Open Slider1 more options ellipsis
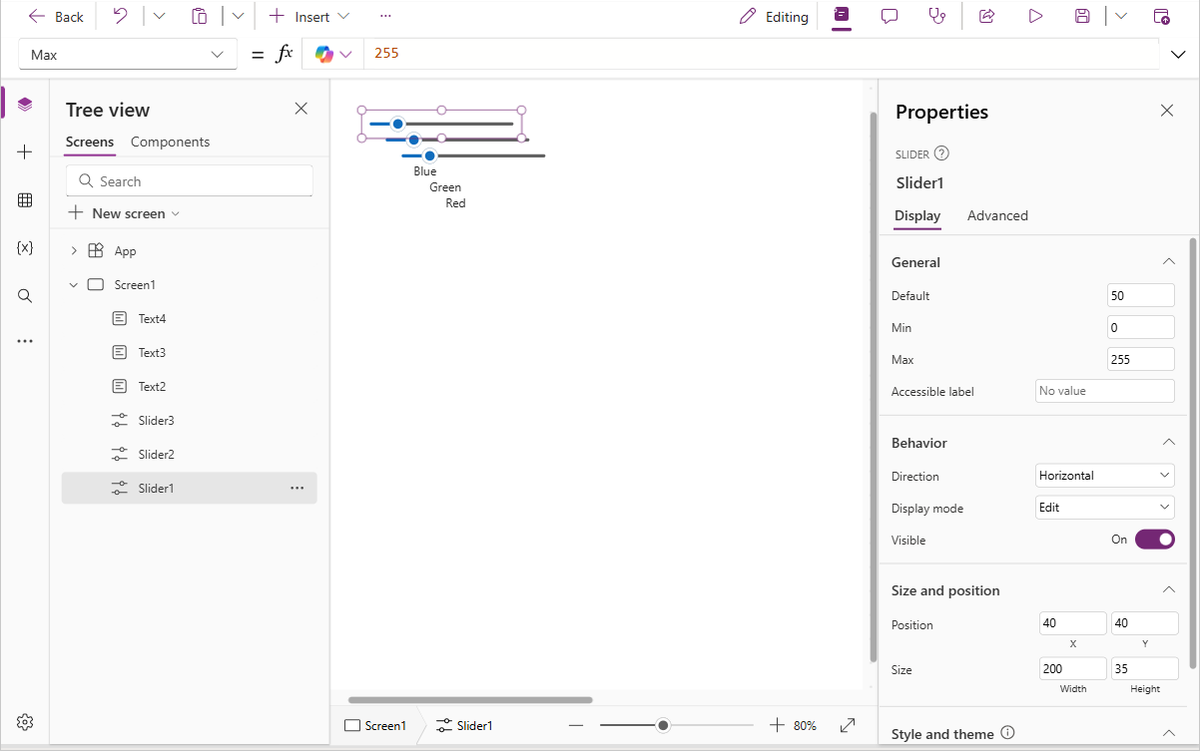The height and width of the screenshot is (751, 1200). pyautogui.click(x=297, y=488)
